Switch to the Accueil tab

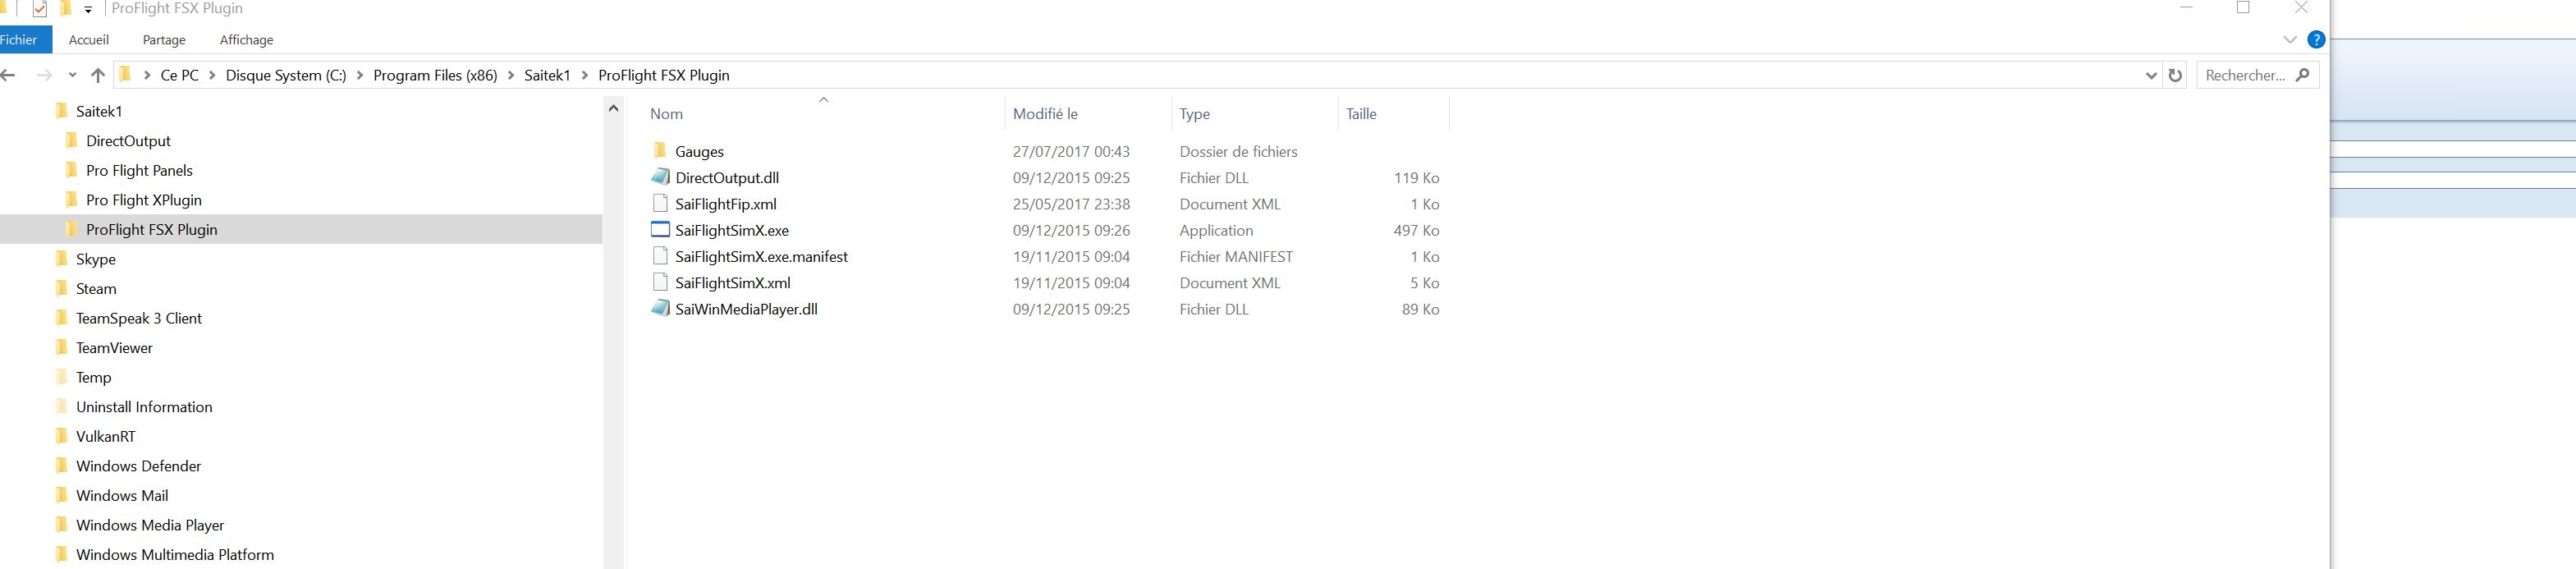[x=89, y=40]
